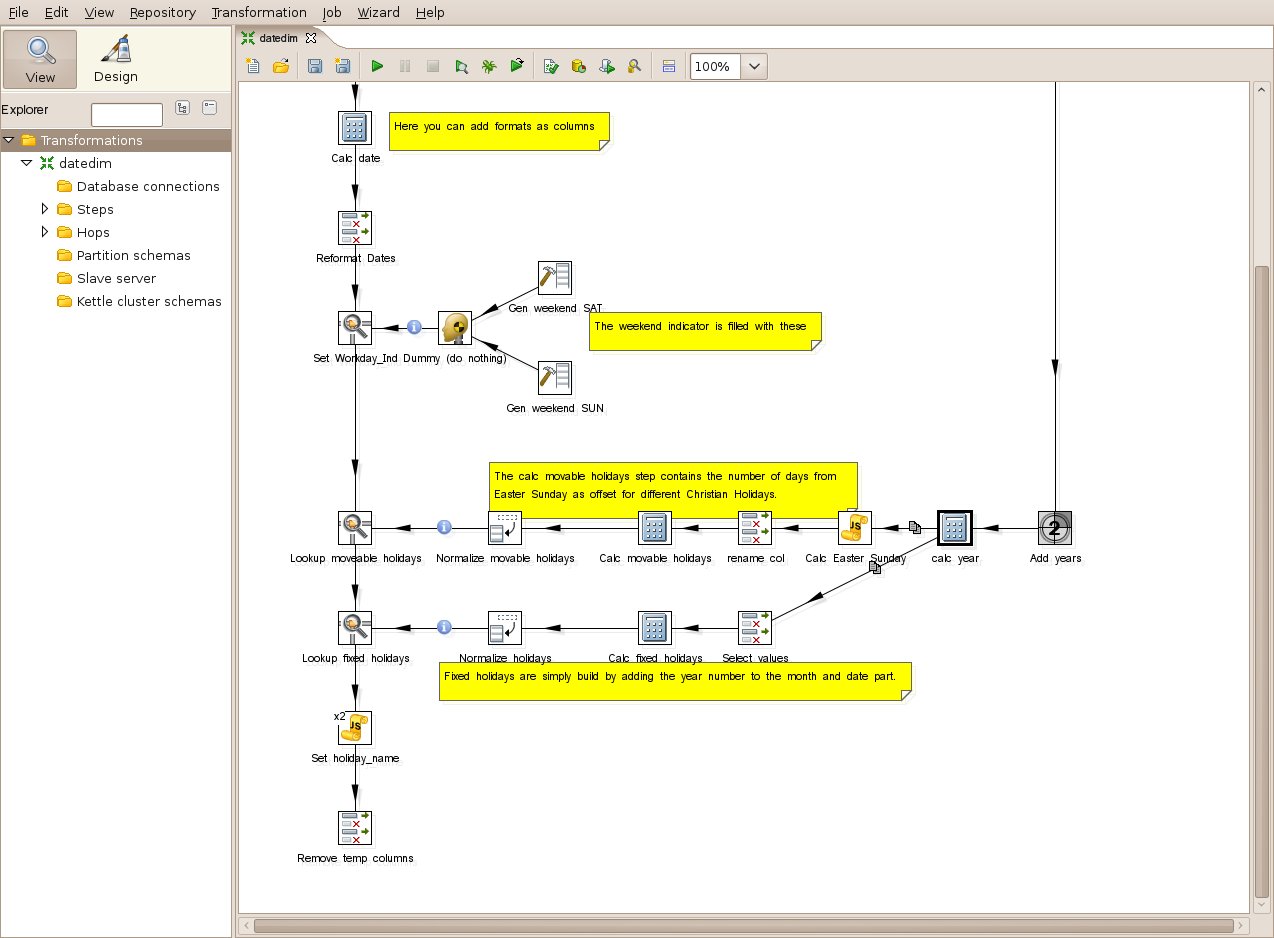Select the Lookup moveable holidays step
The image size is (1274, 938).
coord(355,527)
